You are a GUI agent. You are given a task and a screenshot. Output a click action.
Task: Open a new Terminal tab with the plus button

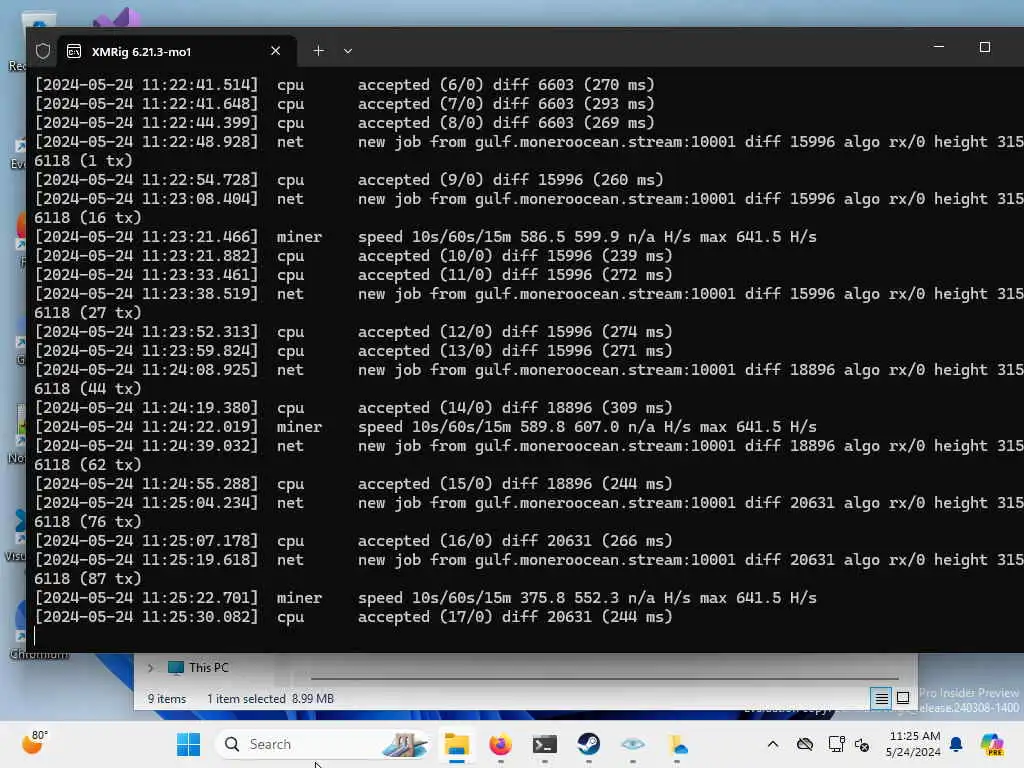318,51
